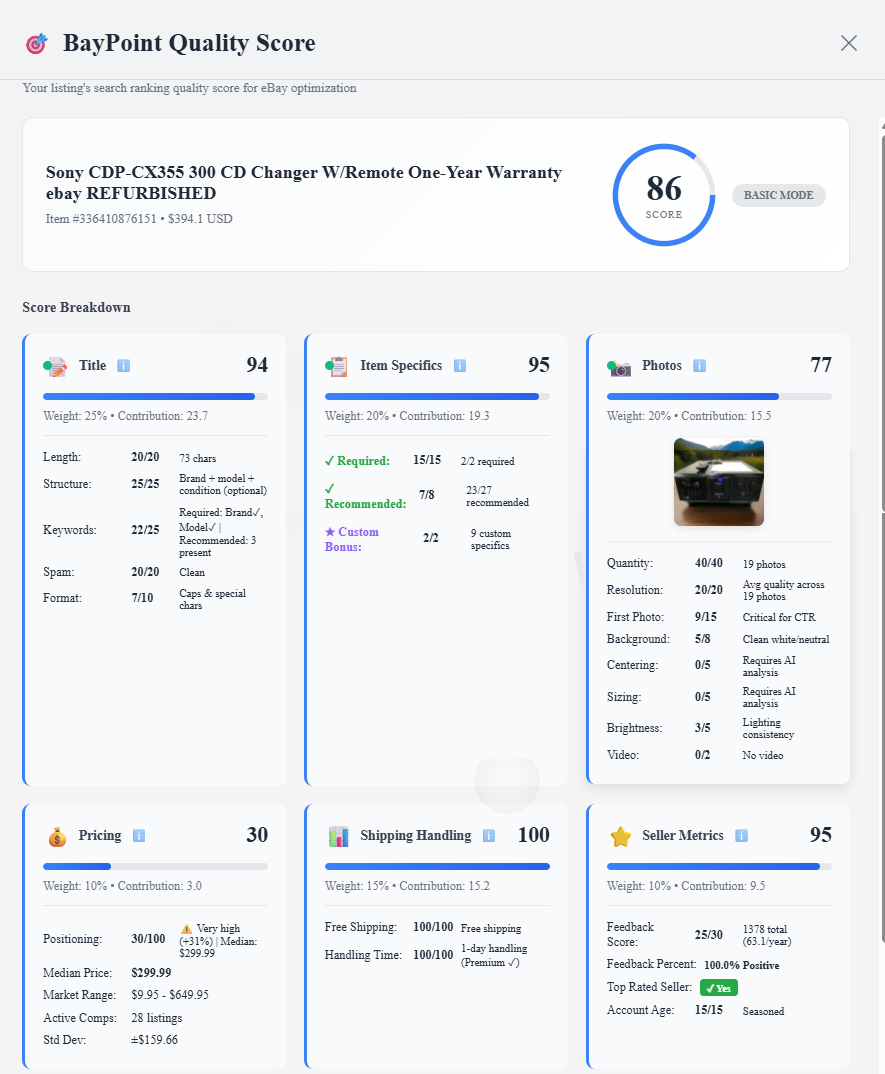Close the BayPoint Quality Score dialog

pyautogui.click(x=848, y=43)
